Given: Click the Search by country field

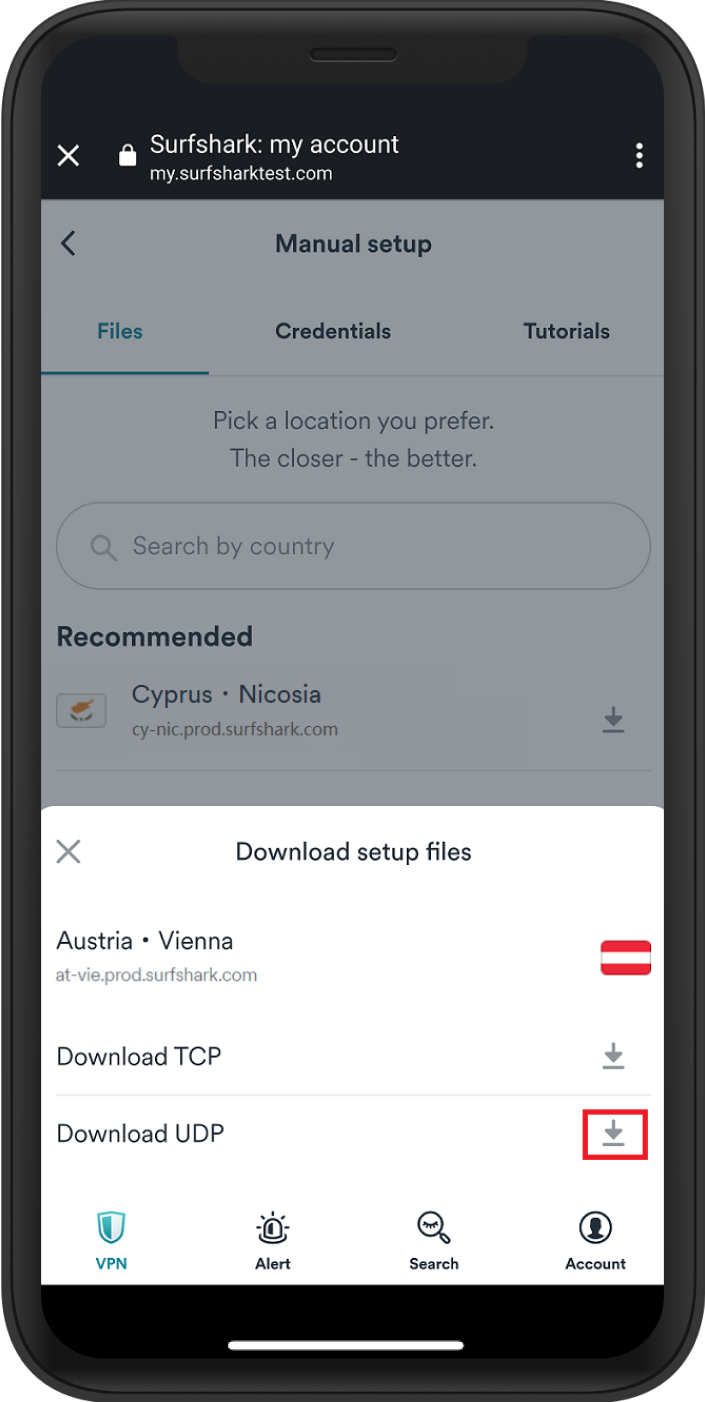Looking at the screenshot, I should click(x=353, y=546).
